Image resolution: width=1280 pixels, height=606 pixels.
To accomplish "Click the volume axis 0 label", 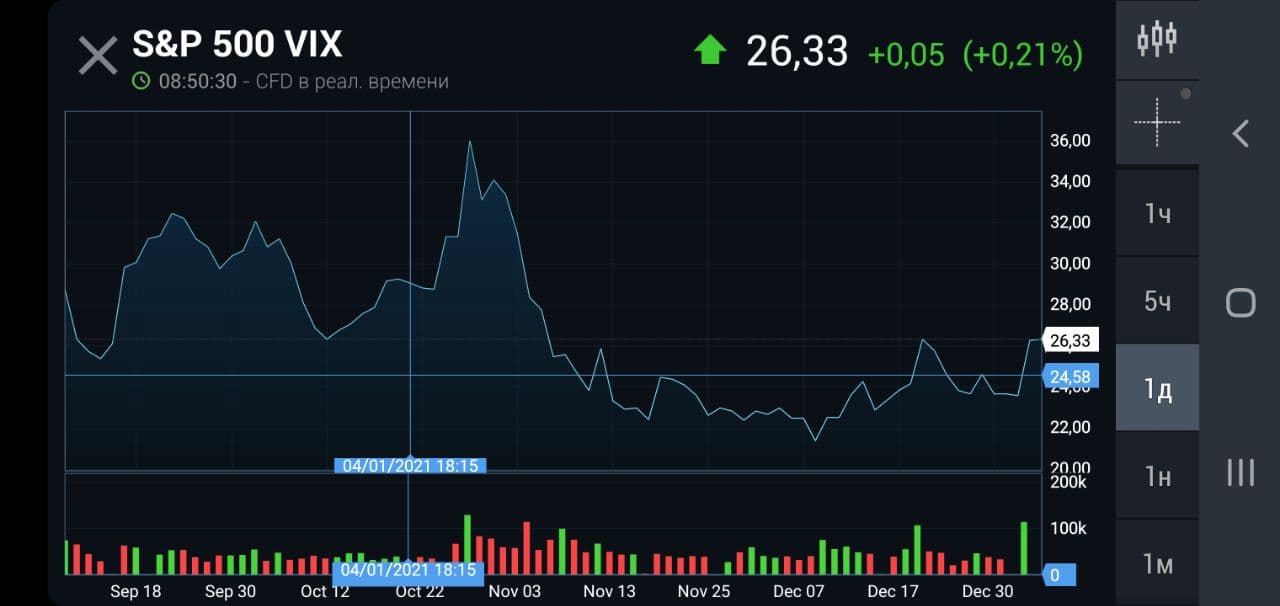I will (x=1060, y=575).
